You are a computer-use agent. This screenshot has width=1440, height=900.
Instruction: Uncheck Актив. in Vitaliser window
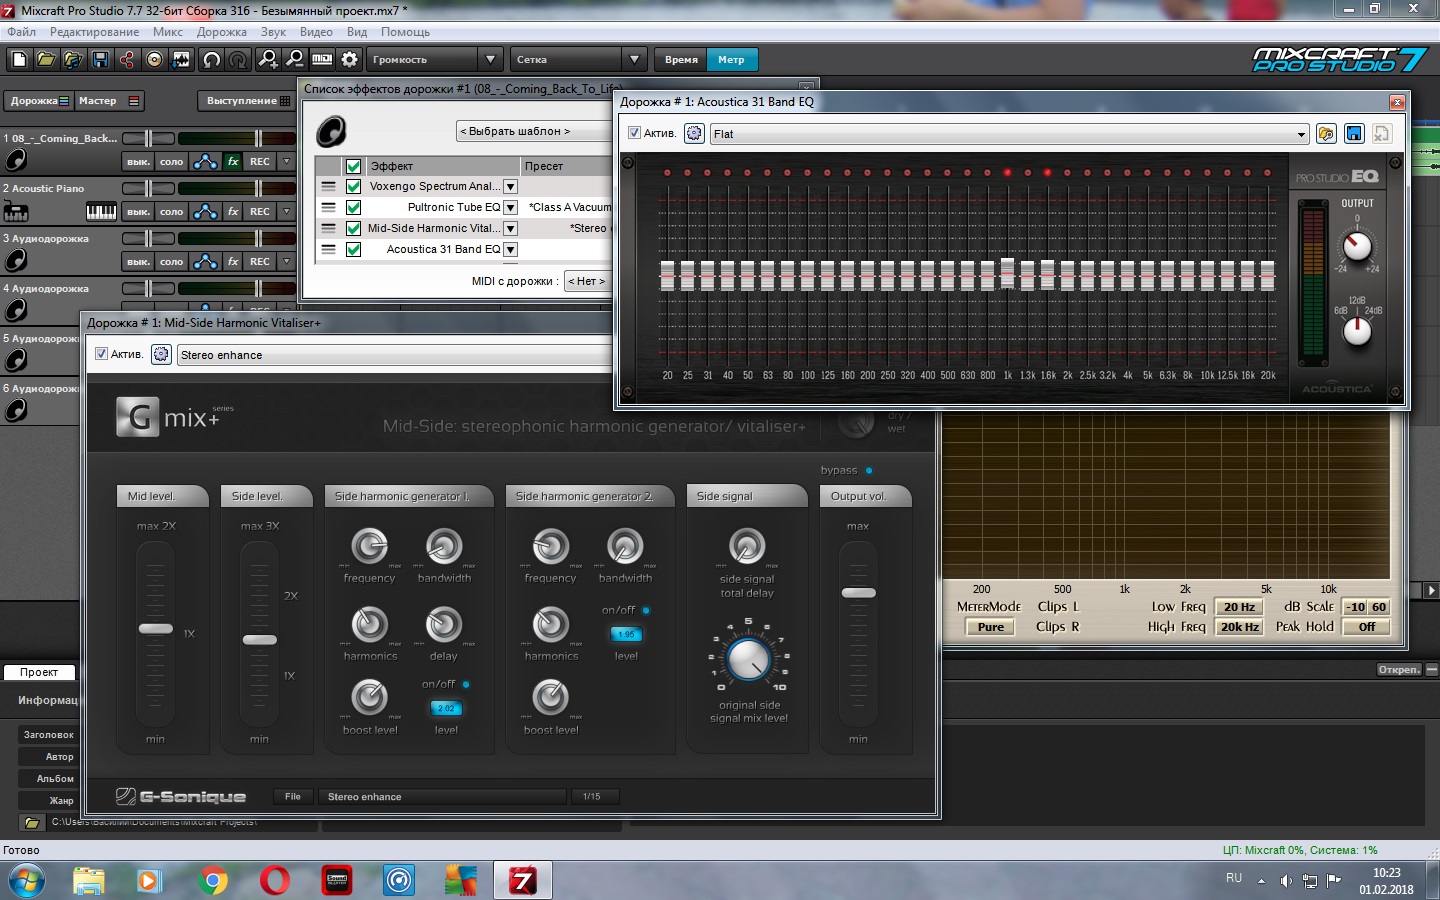[x=101, y=354]
